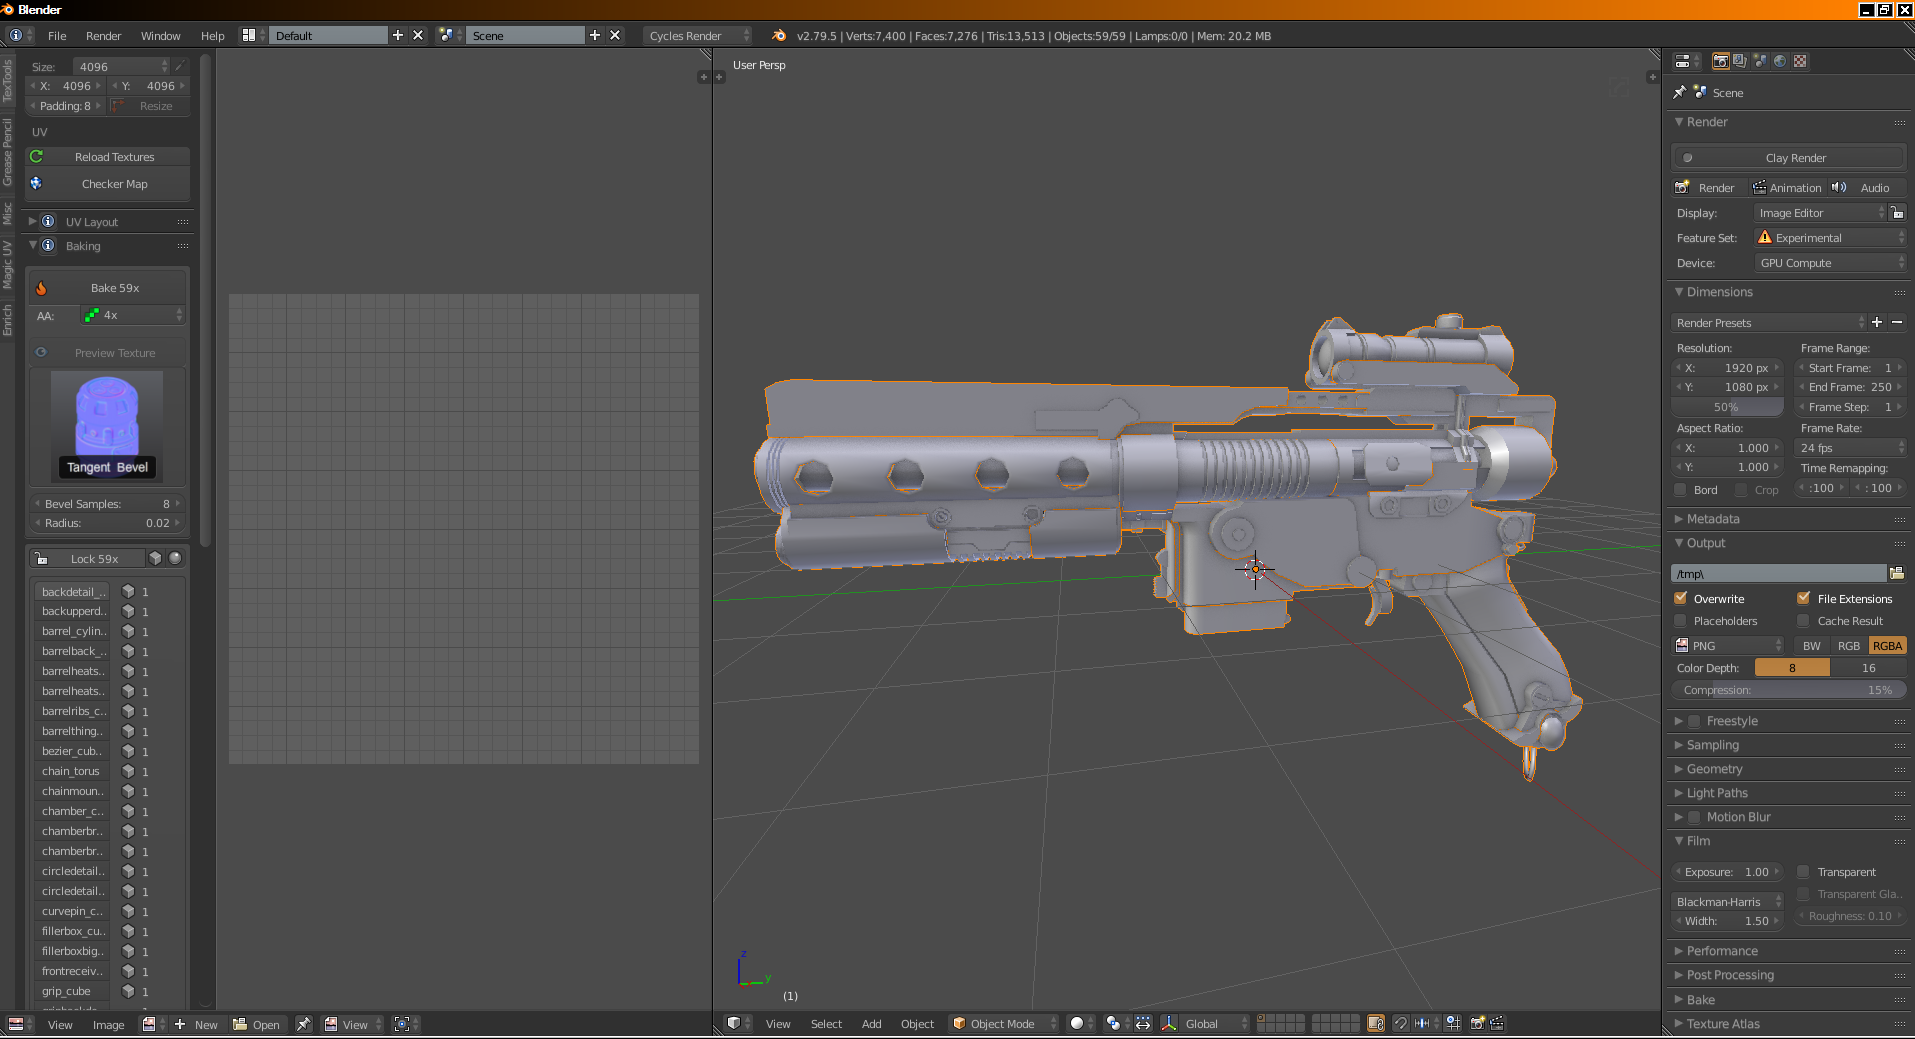Click the Audio render button
Viewport: 1915px width, 1039px height.
(x=1866, y=187)
